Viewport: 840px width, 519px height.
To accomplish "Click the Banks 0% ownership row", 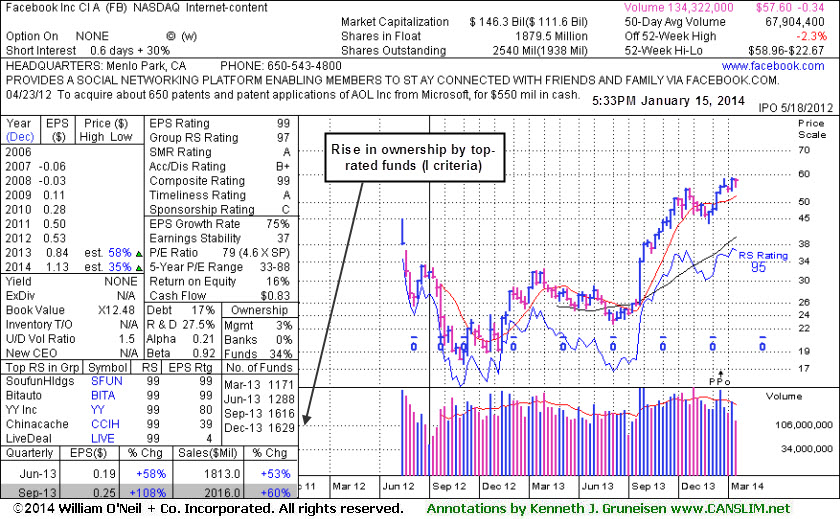I will coord(258,340).
